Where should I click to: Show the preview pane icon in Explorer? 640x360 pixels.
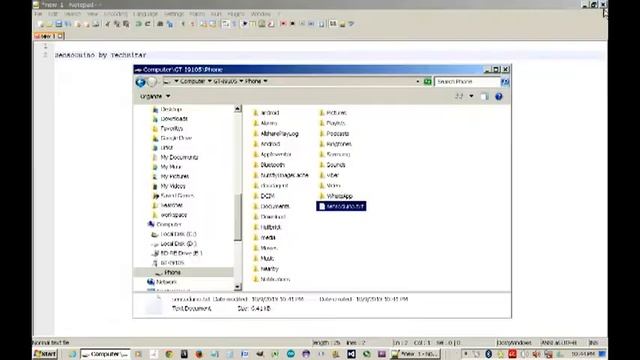[x=484, y=96]
